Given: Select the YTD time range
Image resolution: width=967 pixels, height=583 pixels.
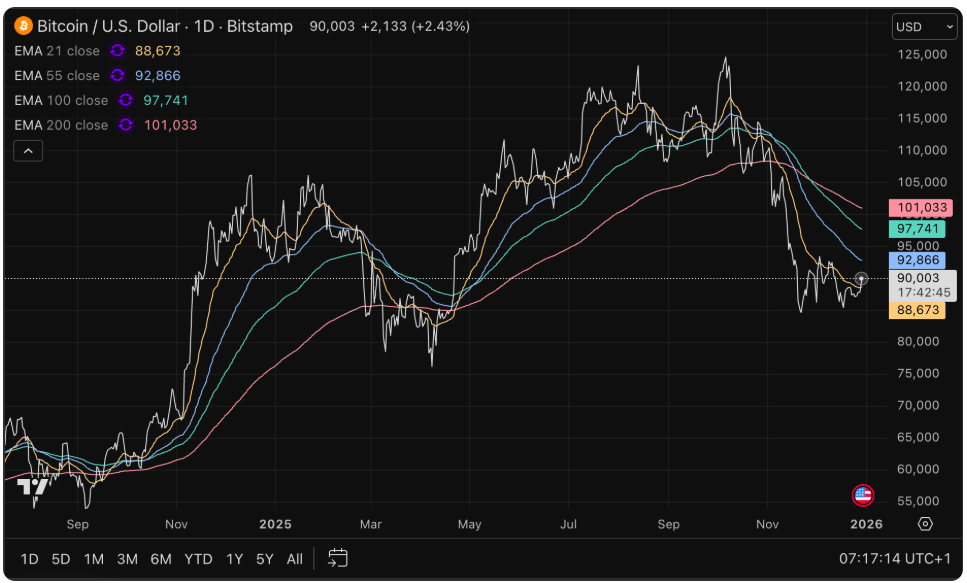Looking at the screenshot, I should pos(198,559).
